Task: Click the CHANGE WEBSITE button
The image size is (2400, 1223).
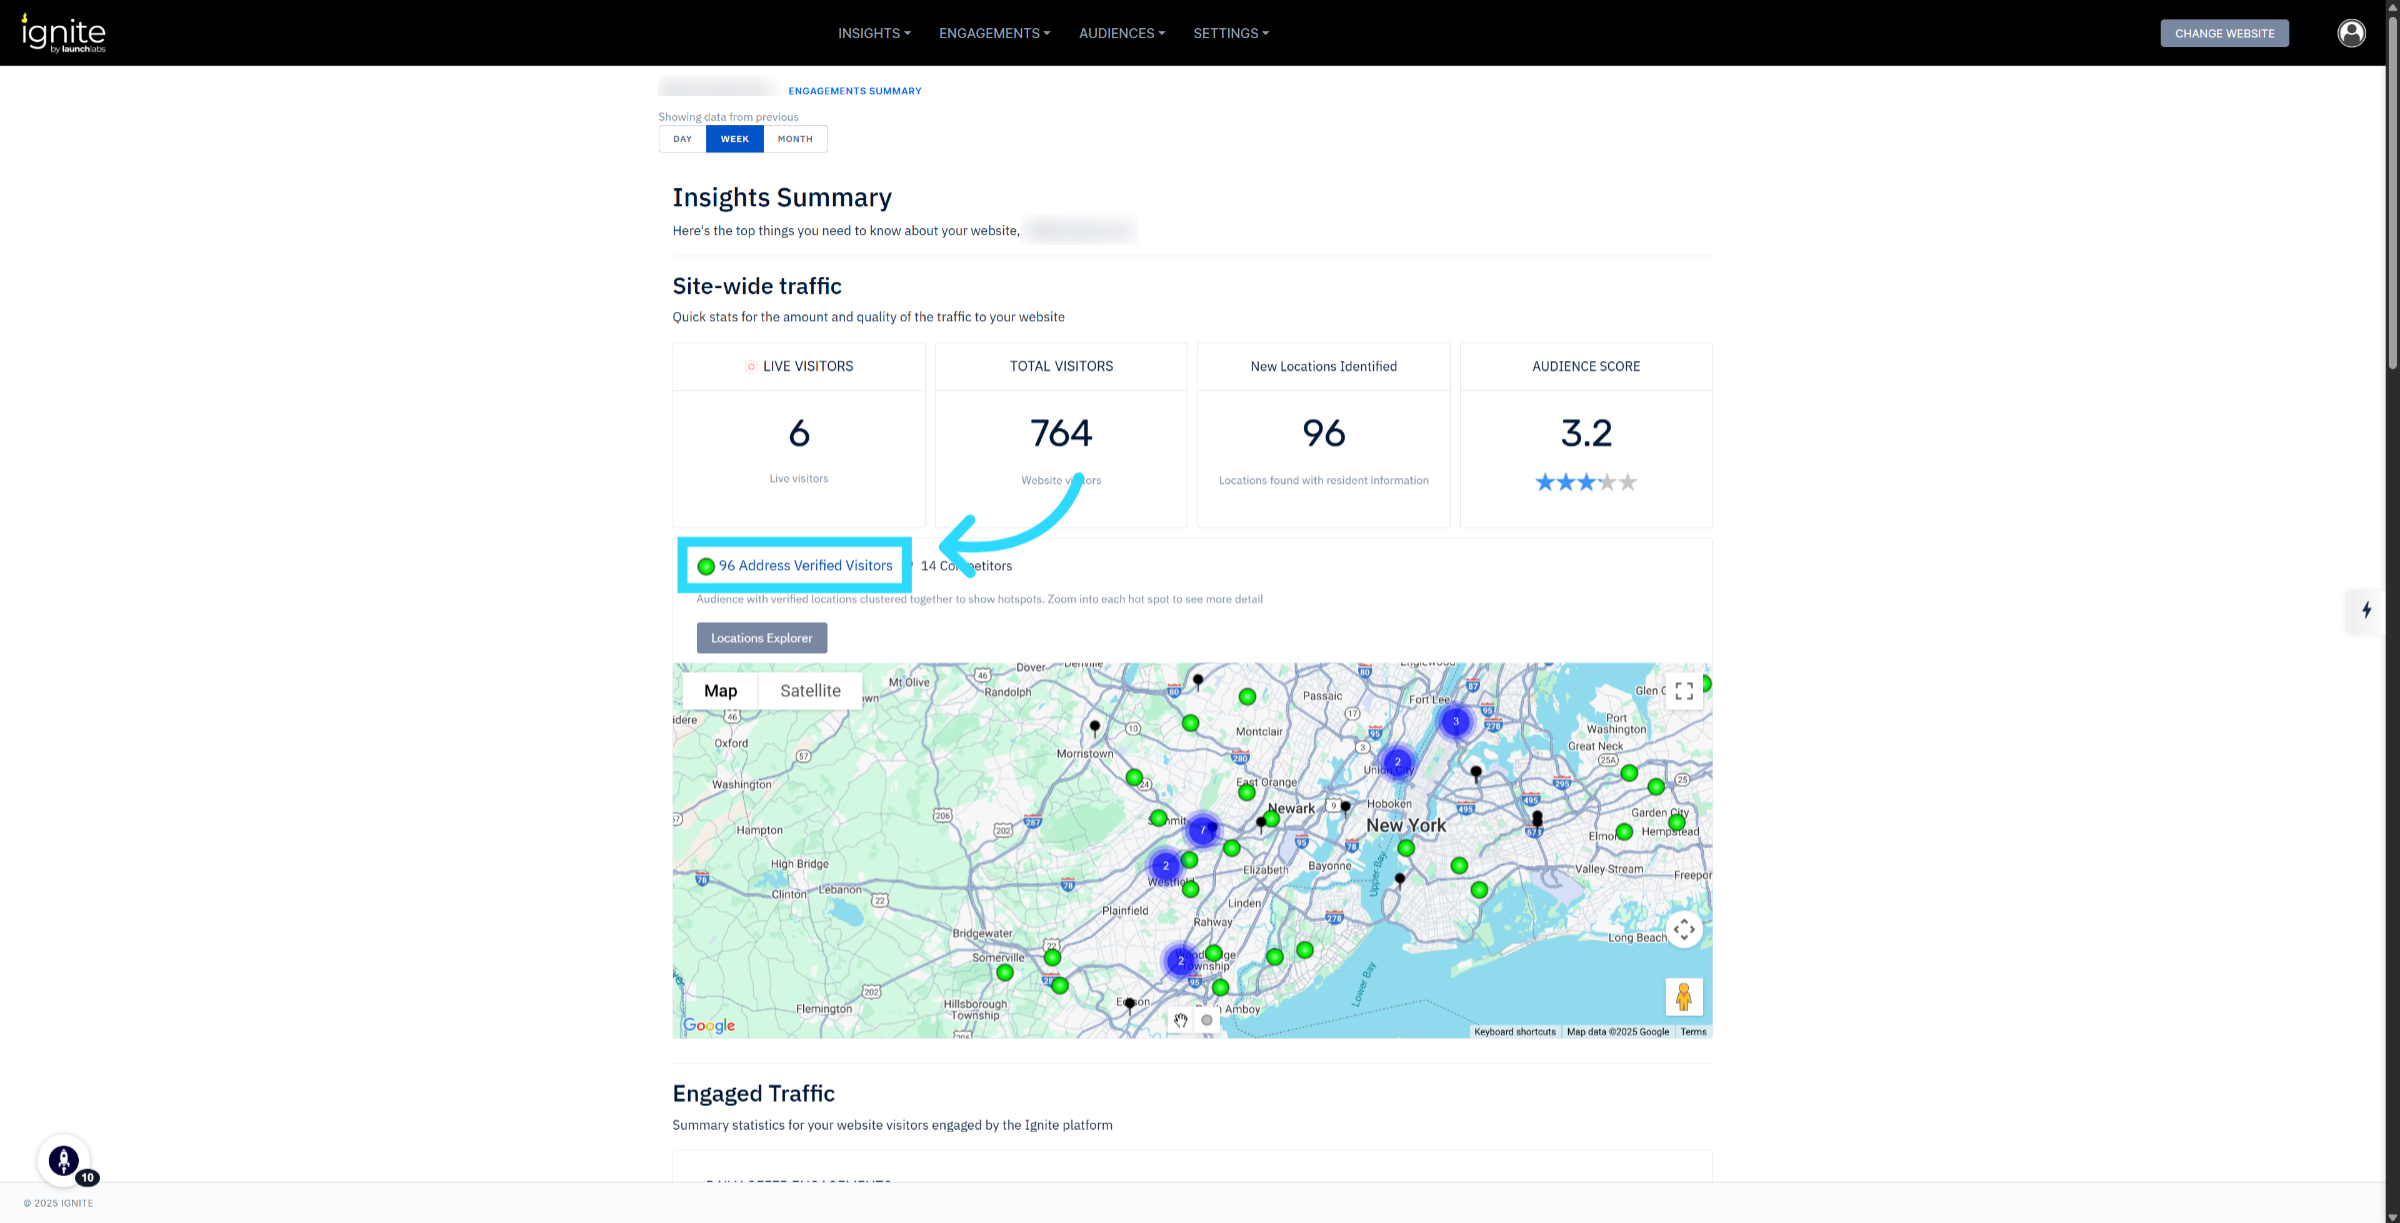Action: (2224, 33)
